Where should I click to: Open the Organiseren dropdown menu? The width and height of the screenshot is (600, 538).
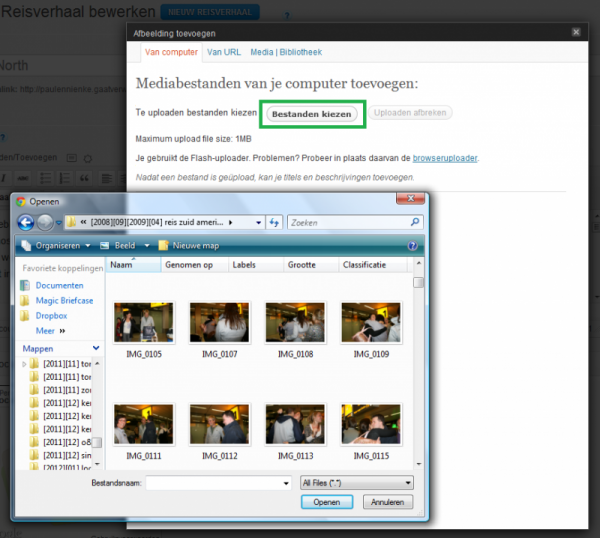click(59, 245)
